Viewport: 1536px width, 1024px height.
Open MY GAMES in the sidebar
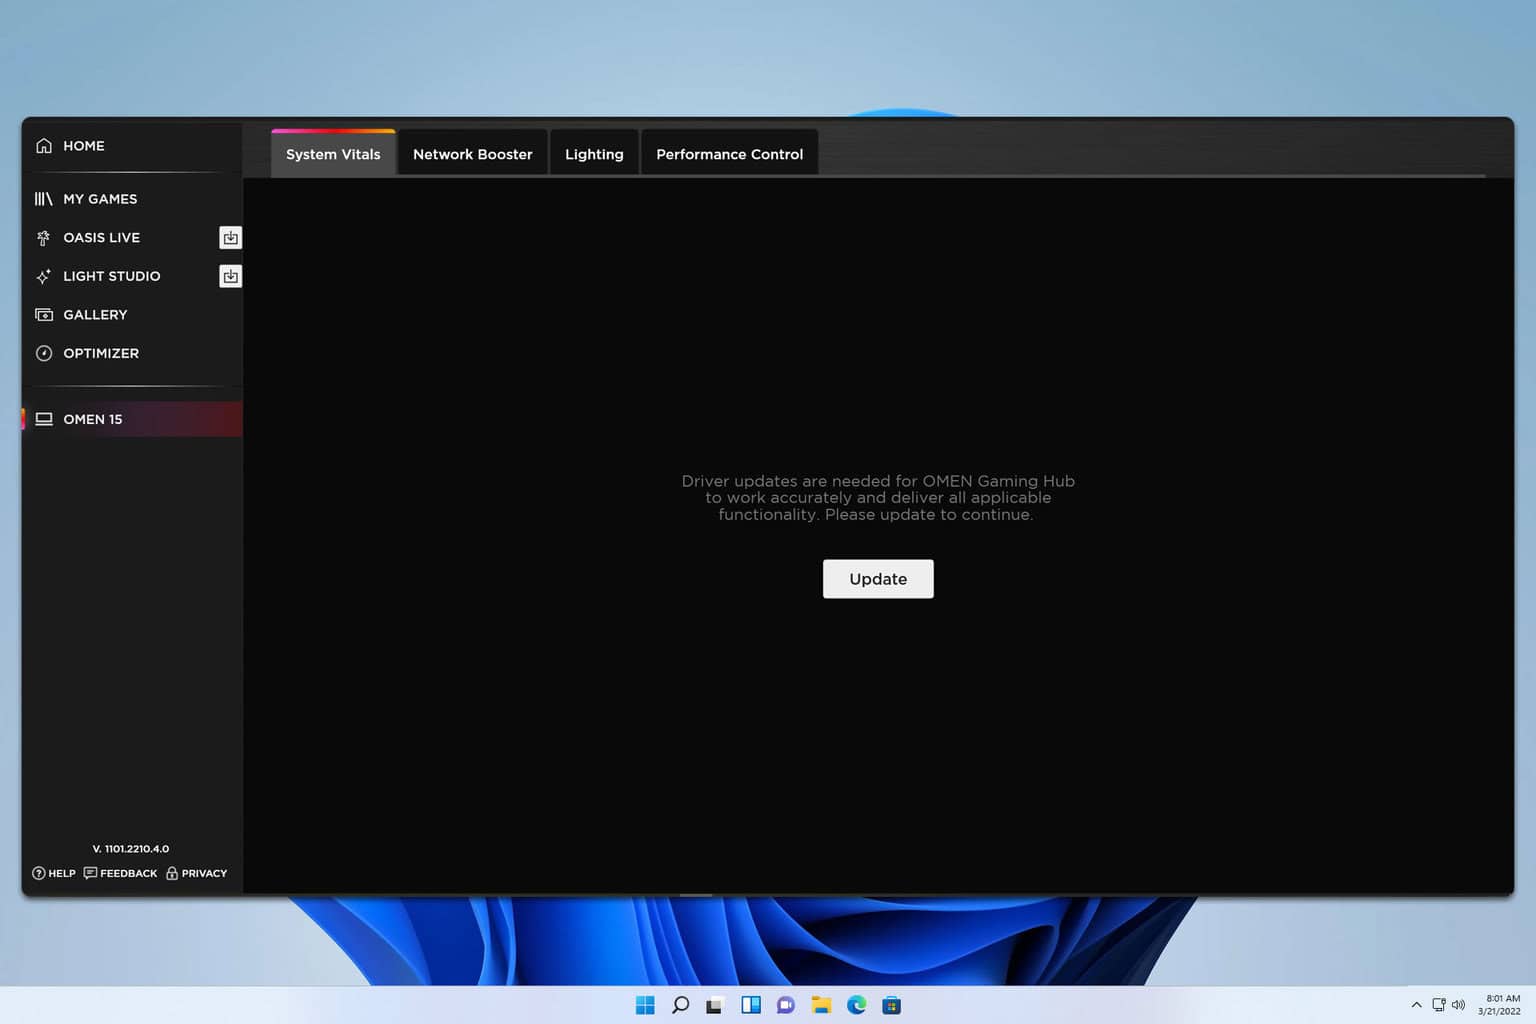(100, 199)
